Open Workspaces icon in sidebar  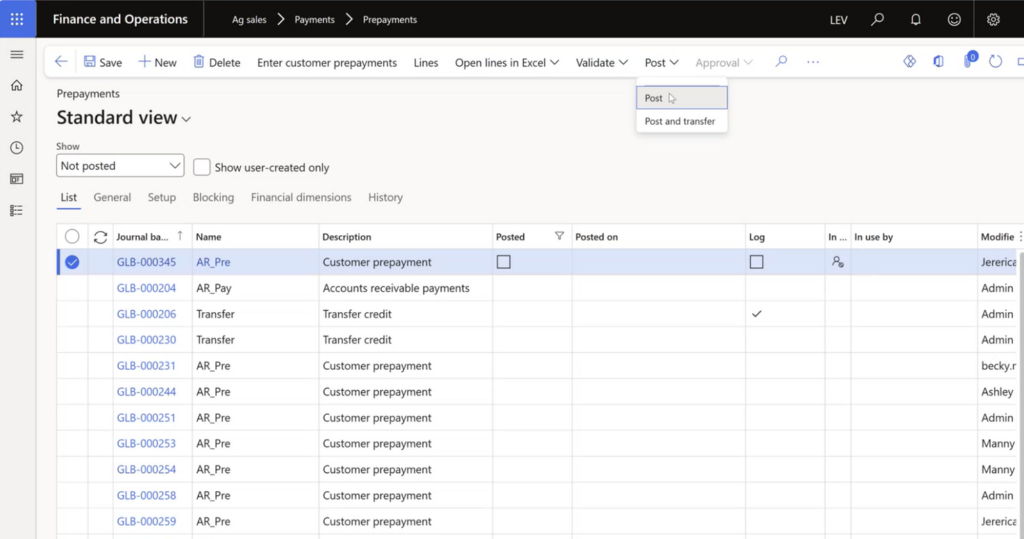(17, 179)
